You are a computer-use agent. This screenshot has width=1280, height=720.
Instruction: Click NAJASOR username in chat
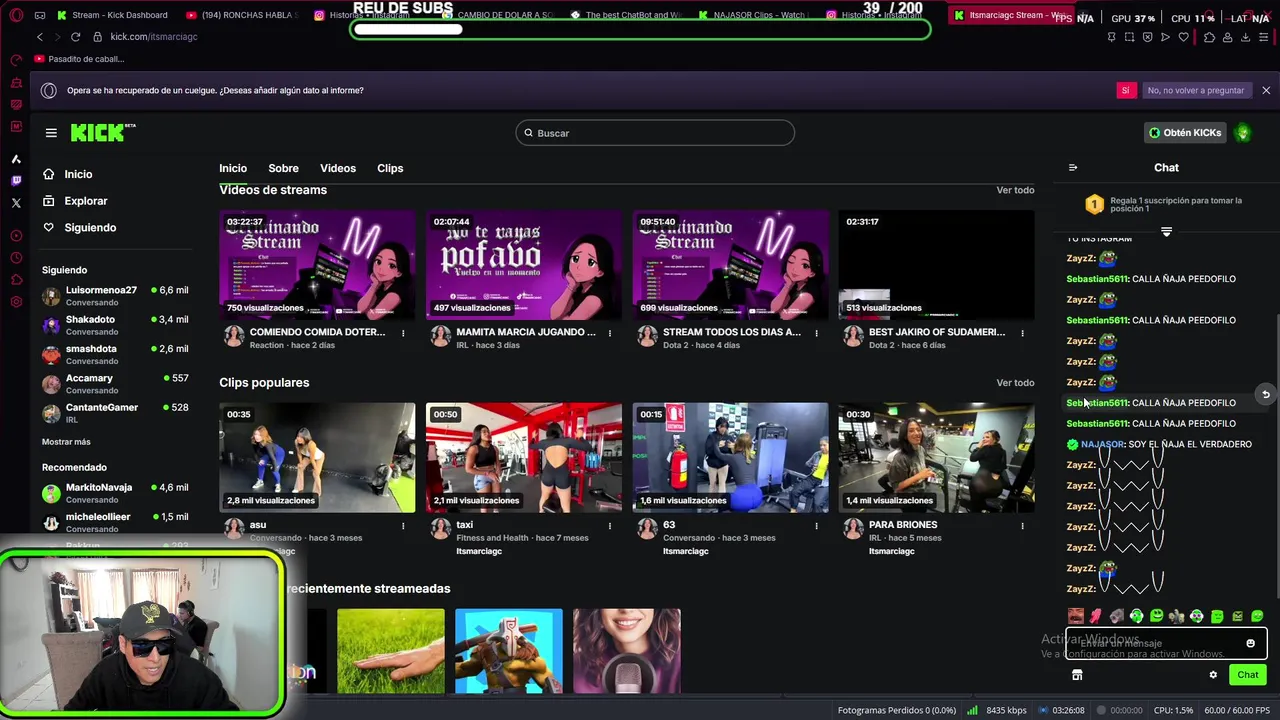point(1102,444)
